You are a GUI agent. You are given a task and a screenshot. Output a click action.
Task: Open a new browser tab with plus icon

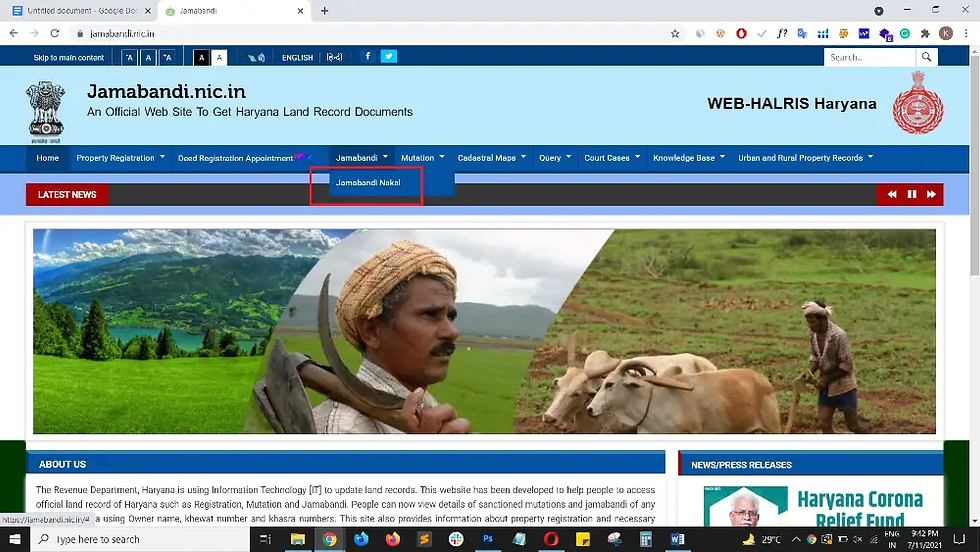coord(324,11)
